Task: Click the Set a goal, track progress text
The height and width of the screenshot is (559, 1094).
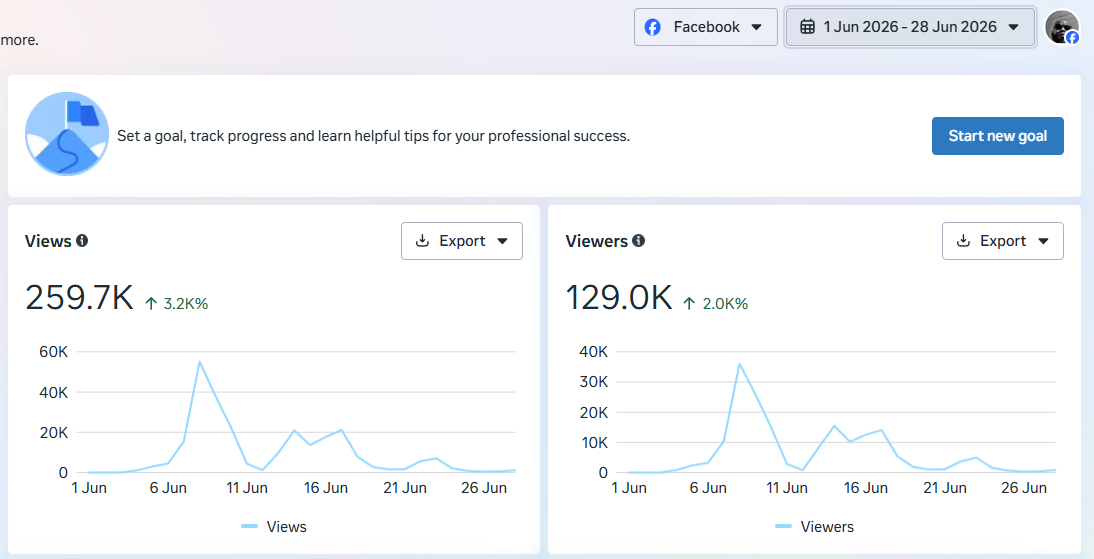Action: point(373,136)
